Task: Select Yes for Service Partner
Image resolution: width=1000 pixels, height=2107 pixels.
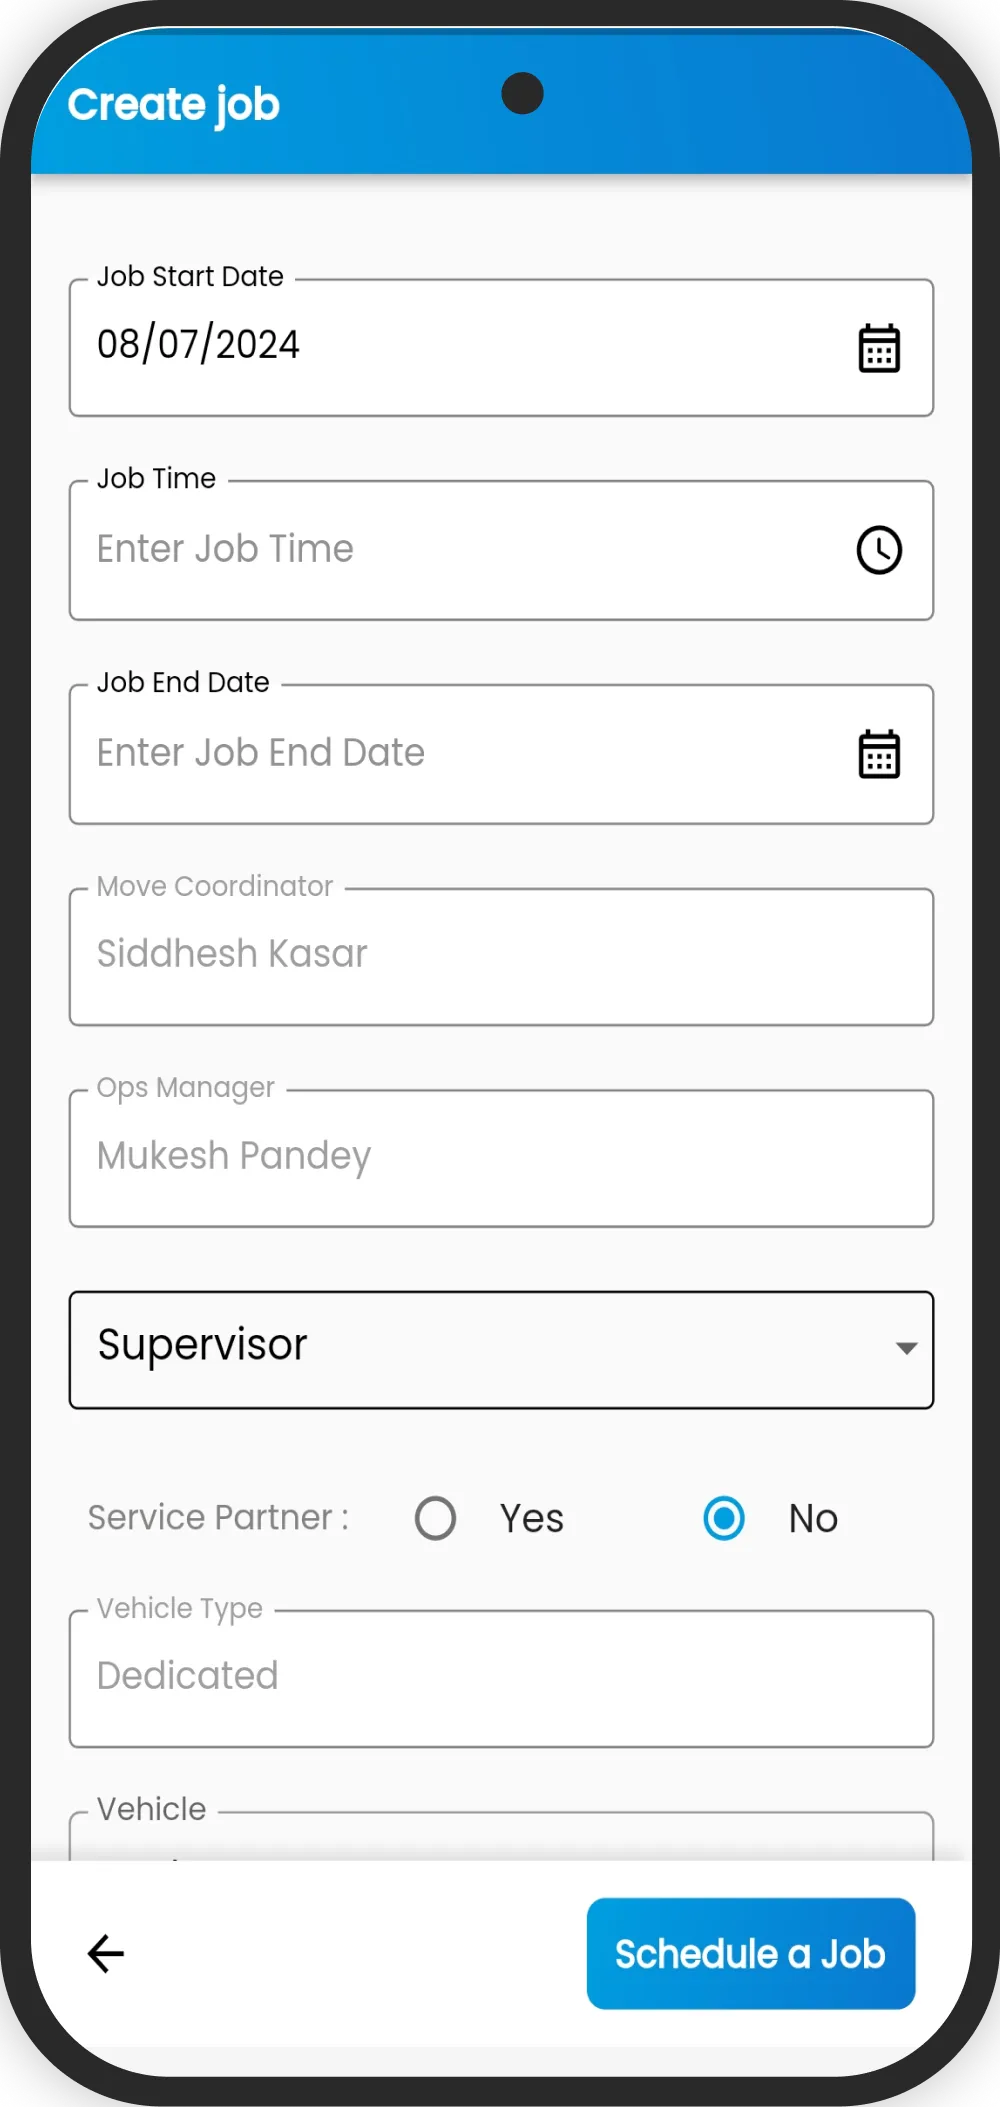Action: tap(436, 1518)
